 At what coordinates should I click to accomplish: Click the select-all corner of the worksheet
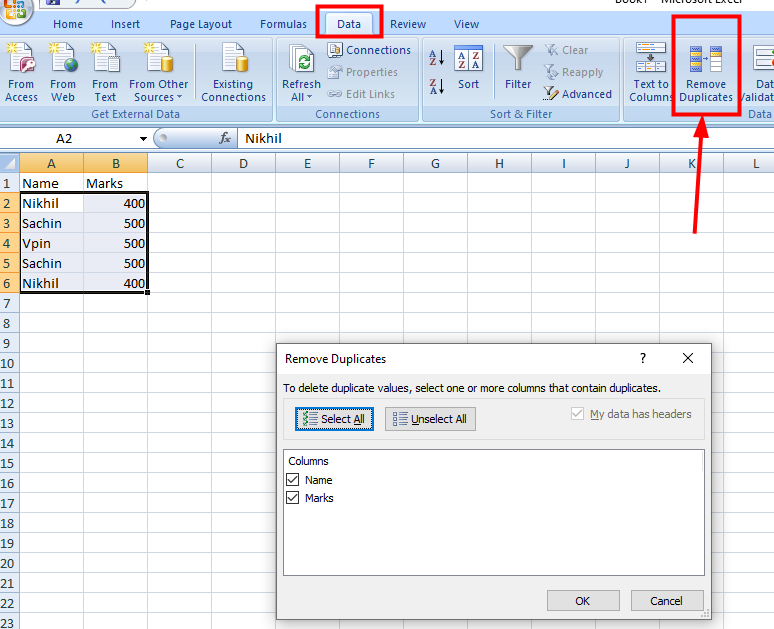tap(9, 163)
